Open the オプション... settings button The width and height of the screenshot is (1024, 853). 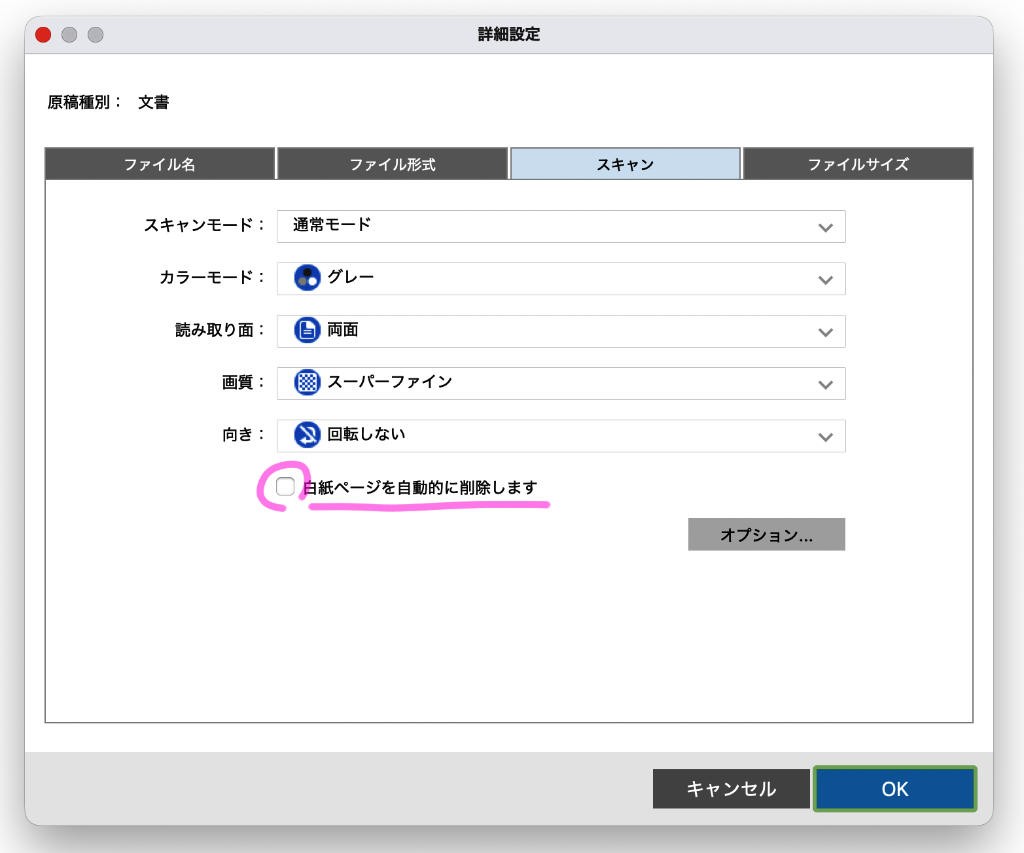point(766,535)
